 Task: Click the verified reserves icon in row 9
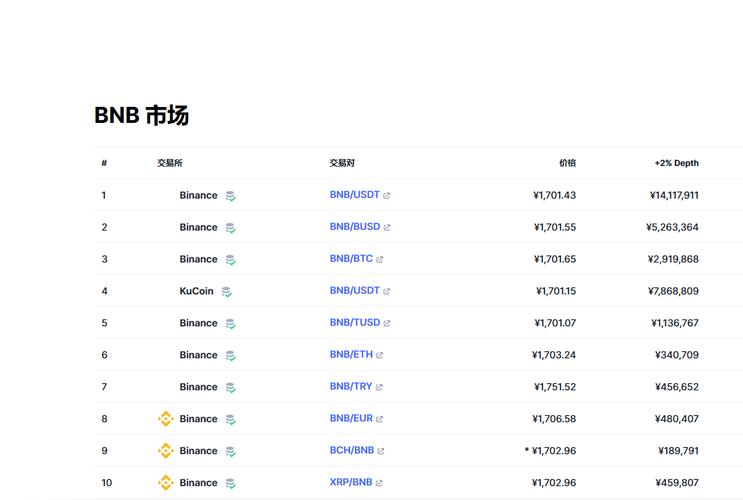[230, 452]
